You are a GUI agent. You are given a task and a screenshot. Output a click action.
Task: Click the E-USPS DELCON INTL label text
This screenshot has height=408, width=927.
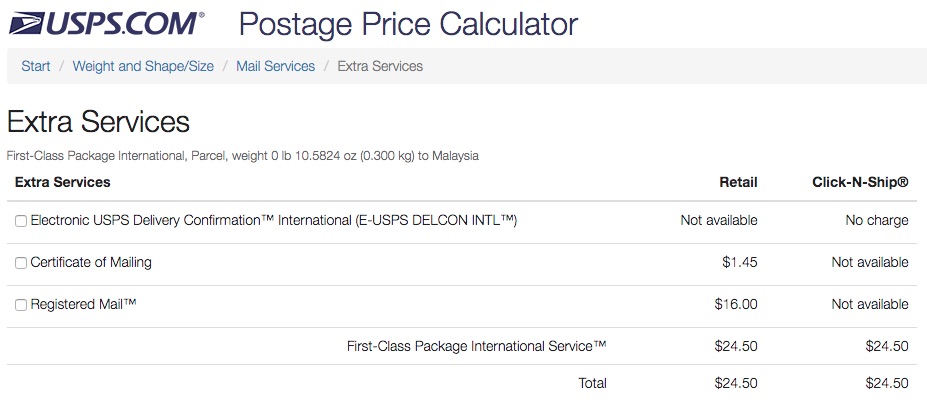274,220
